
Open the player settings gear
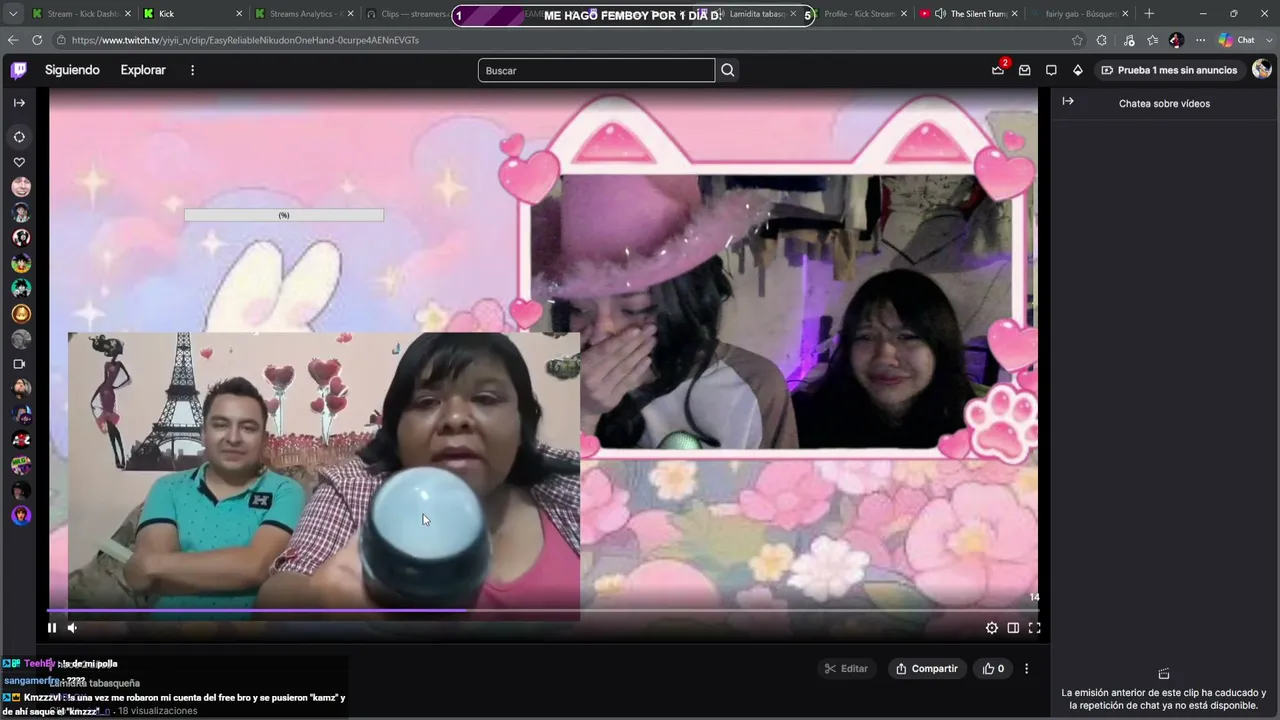(992, 628)
